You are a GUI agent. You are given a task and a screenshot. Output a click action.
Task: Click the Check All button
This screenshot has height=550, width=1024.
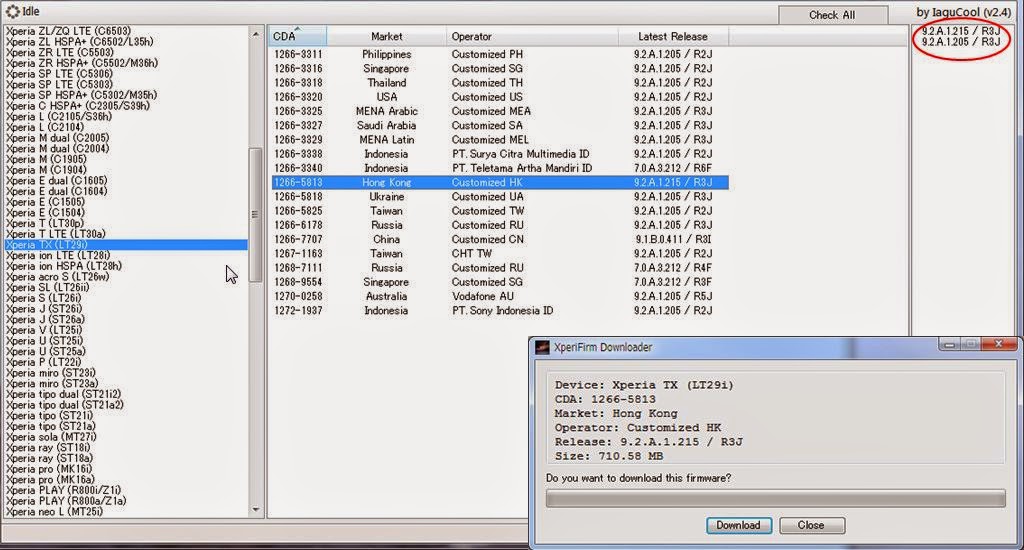tap(832, 15)
